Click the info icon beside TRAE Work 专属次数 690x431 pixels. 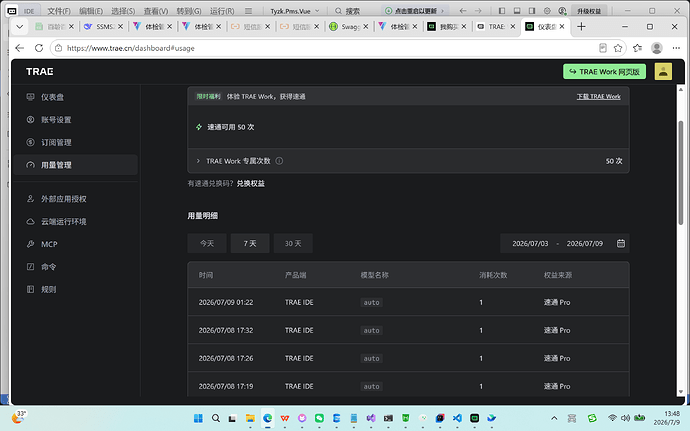coord(279,161)
